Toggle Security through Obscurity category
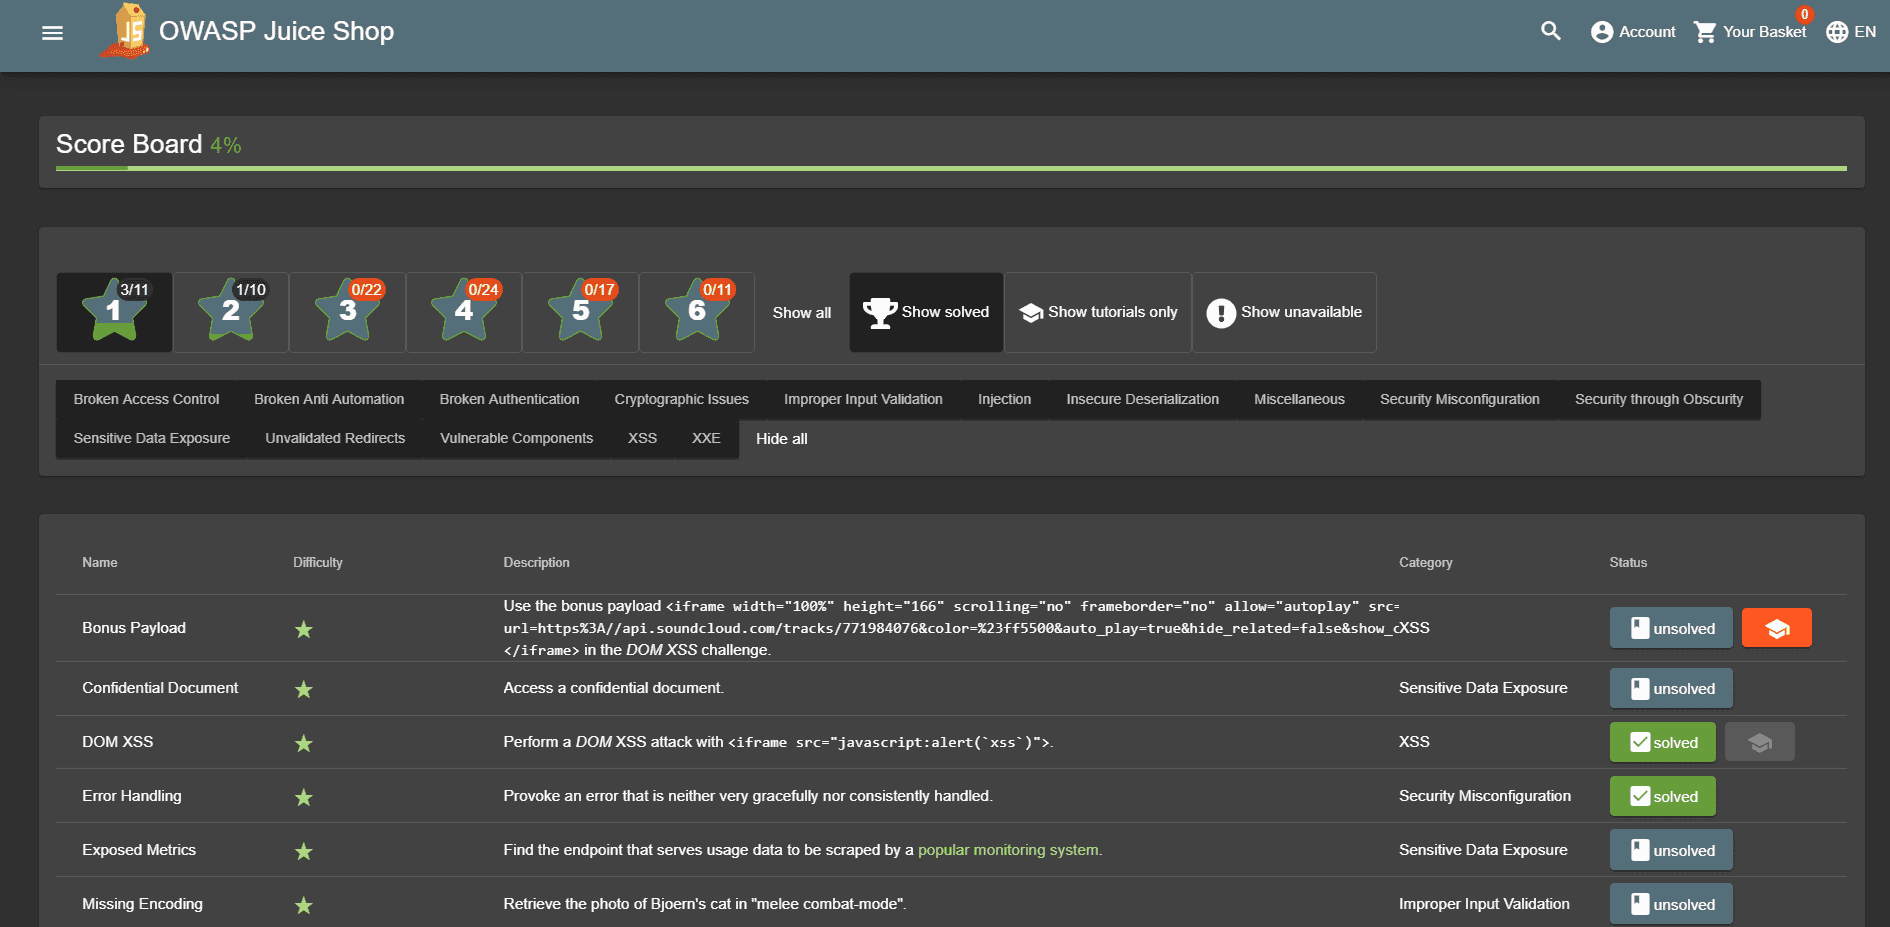1890x927 pixels. tap(1658, 399)
